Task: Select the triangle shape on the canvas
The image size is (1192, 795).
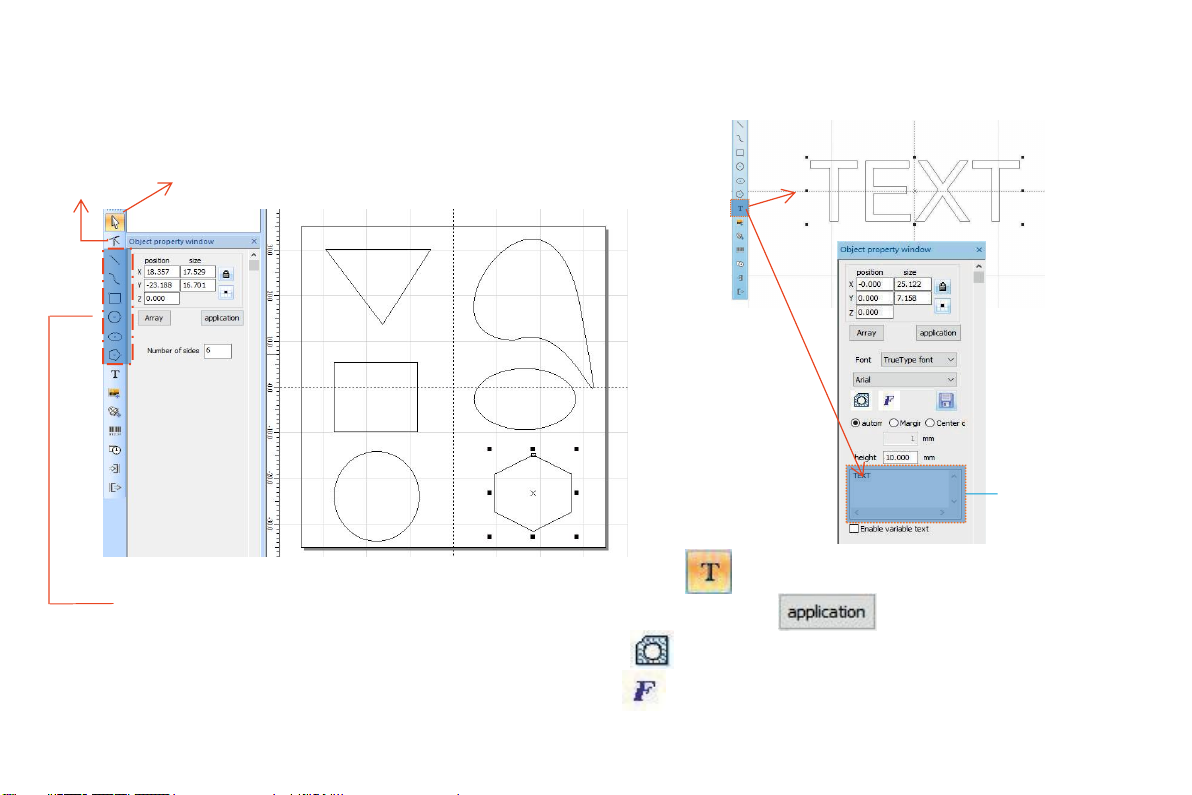Action: (x=379, y=286)
